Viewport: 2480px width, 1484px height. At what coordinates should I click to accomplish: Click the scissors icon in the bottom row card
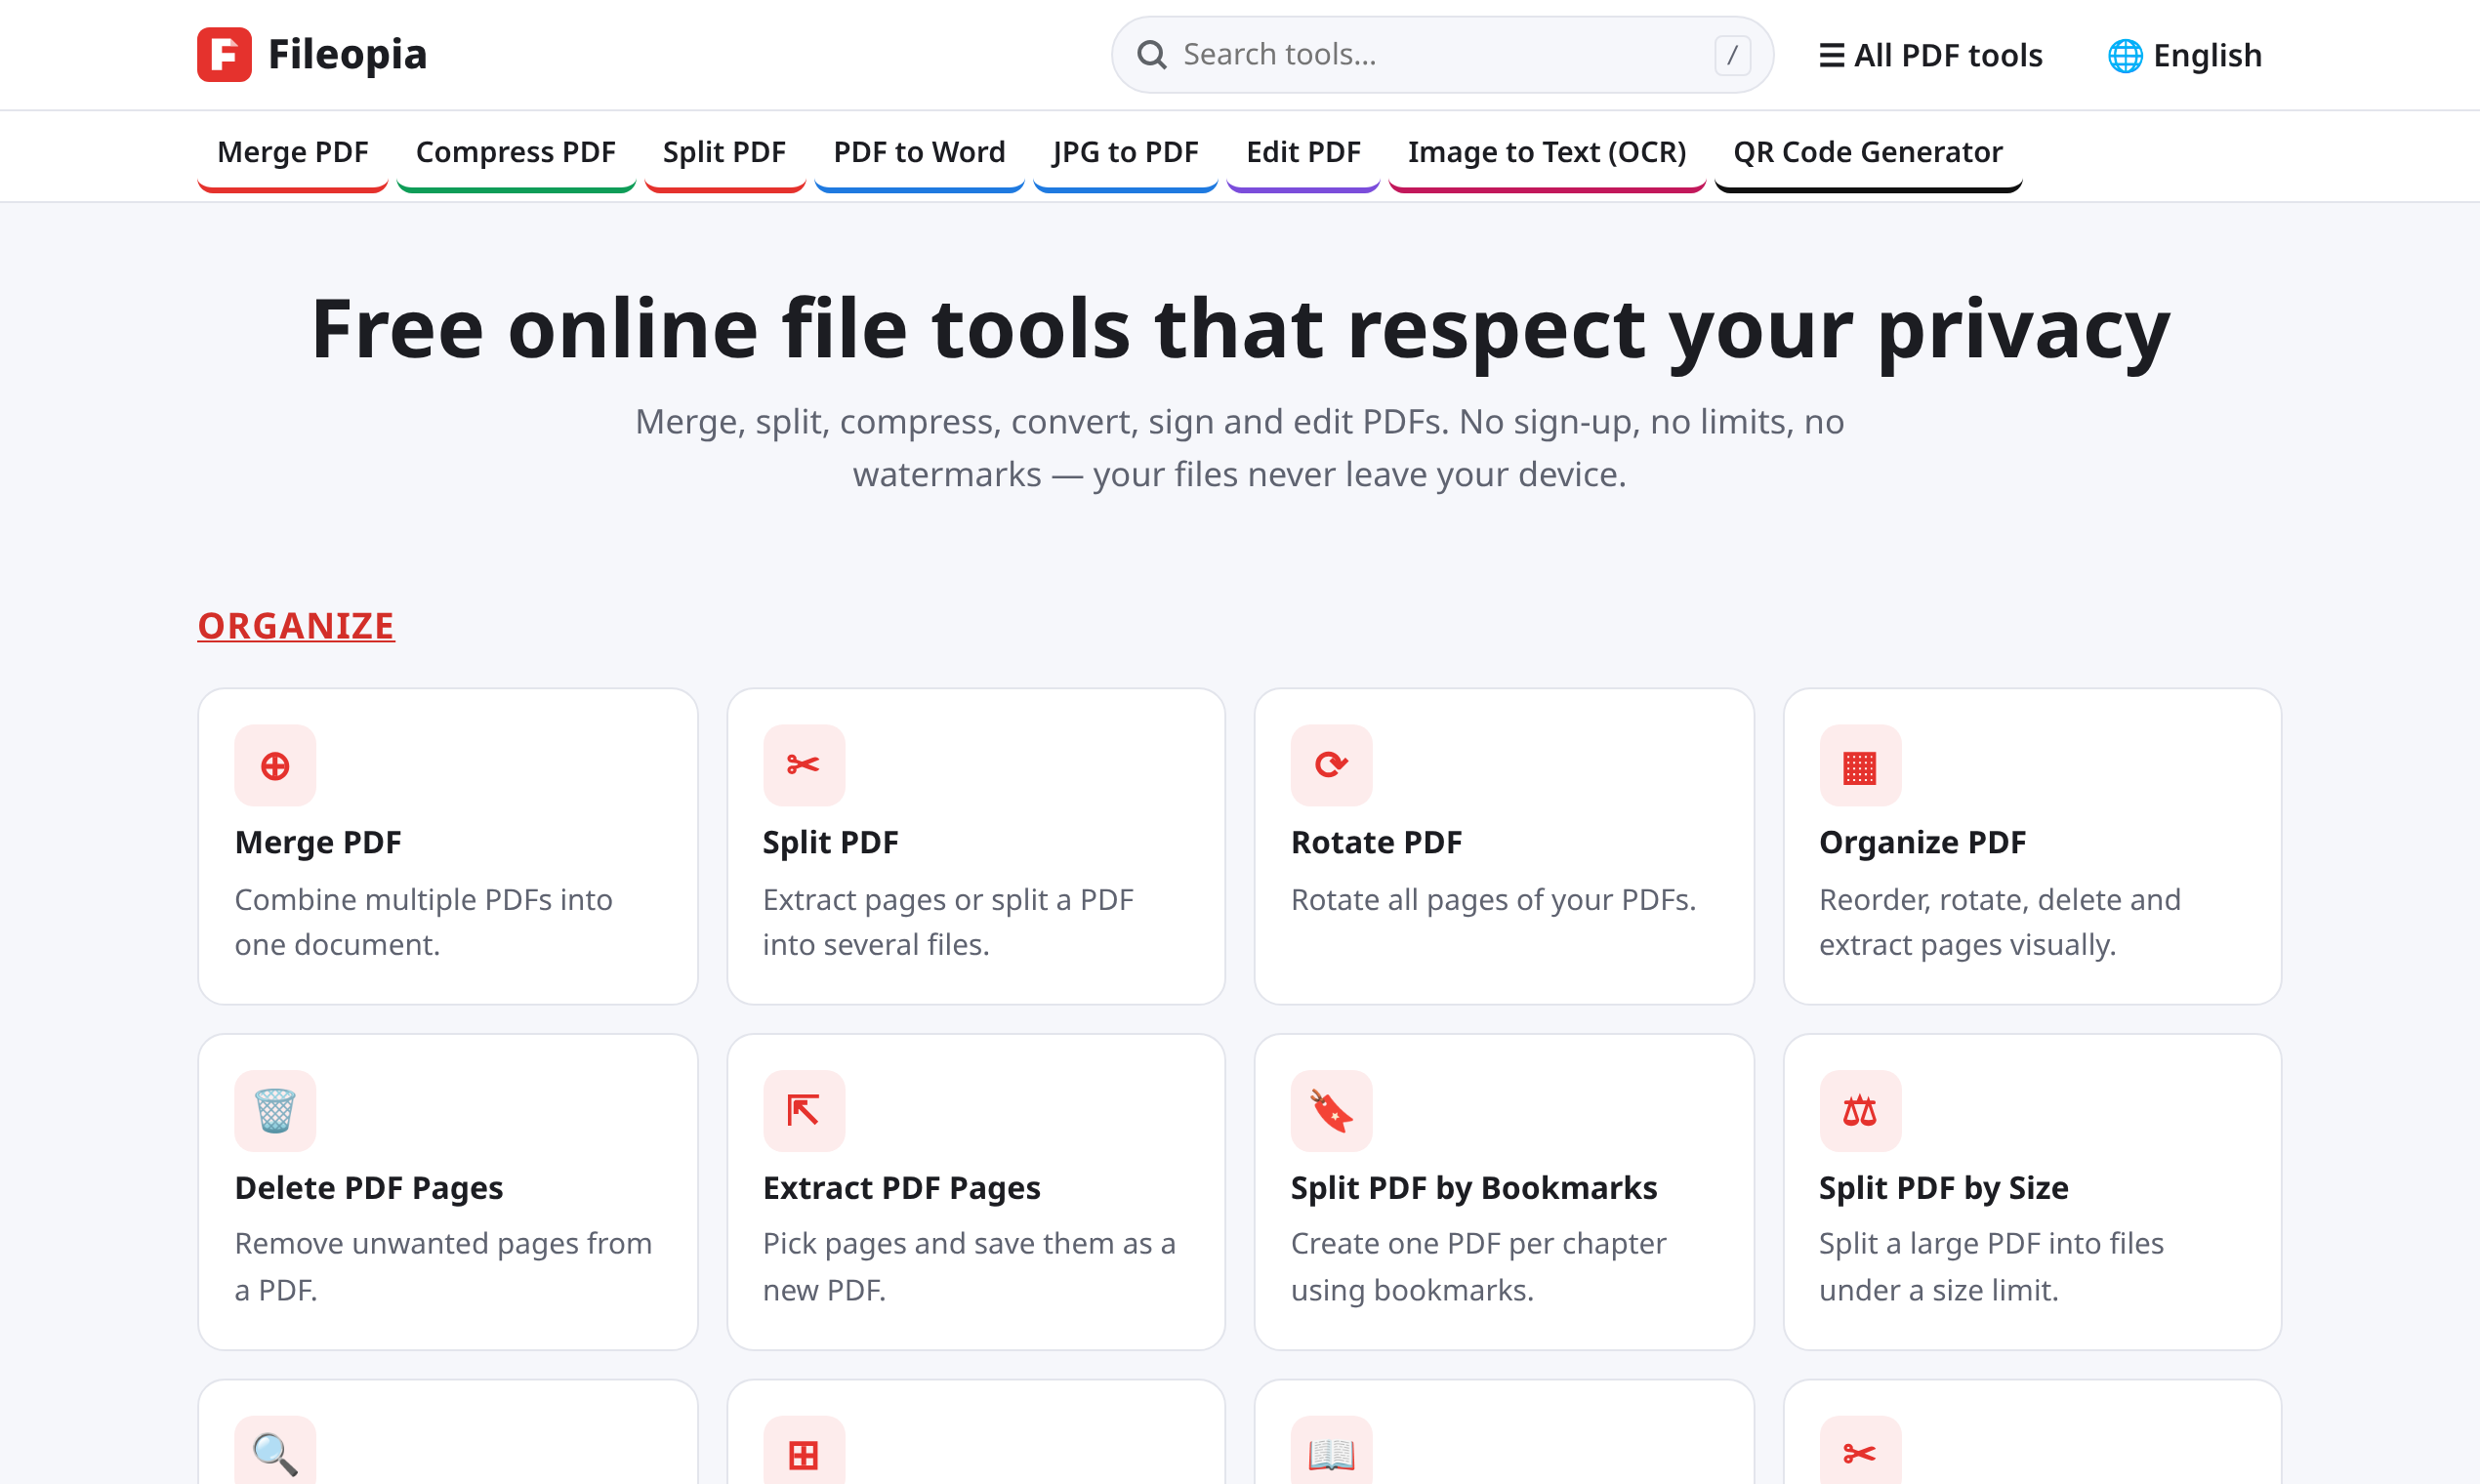[1860, 1453]
